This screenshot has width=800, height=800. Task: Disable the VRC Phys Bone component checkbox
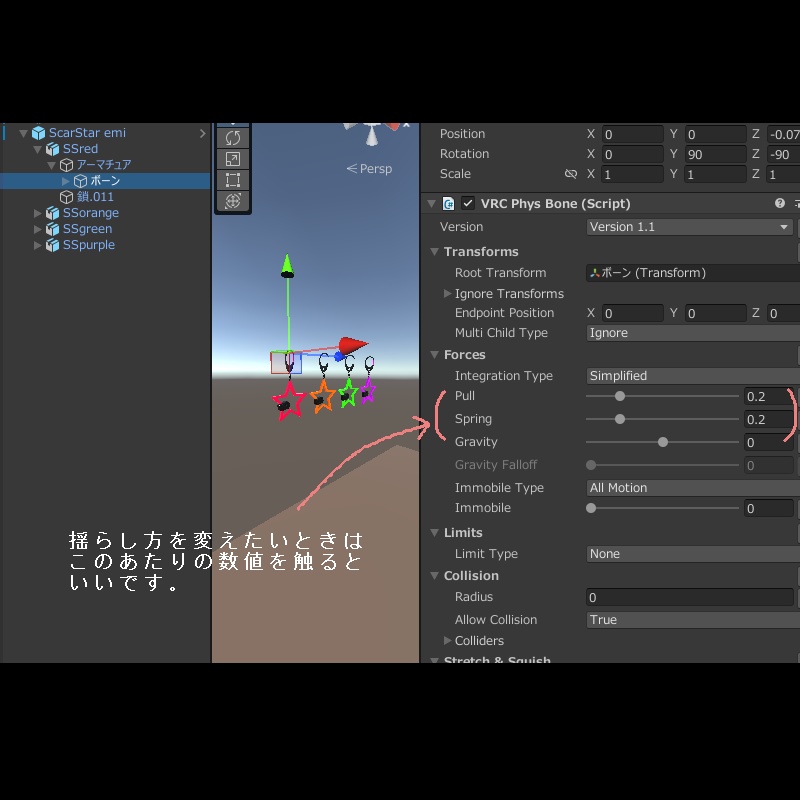pos(468,204)
